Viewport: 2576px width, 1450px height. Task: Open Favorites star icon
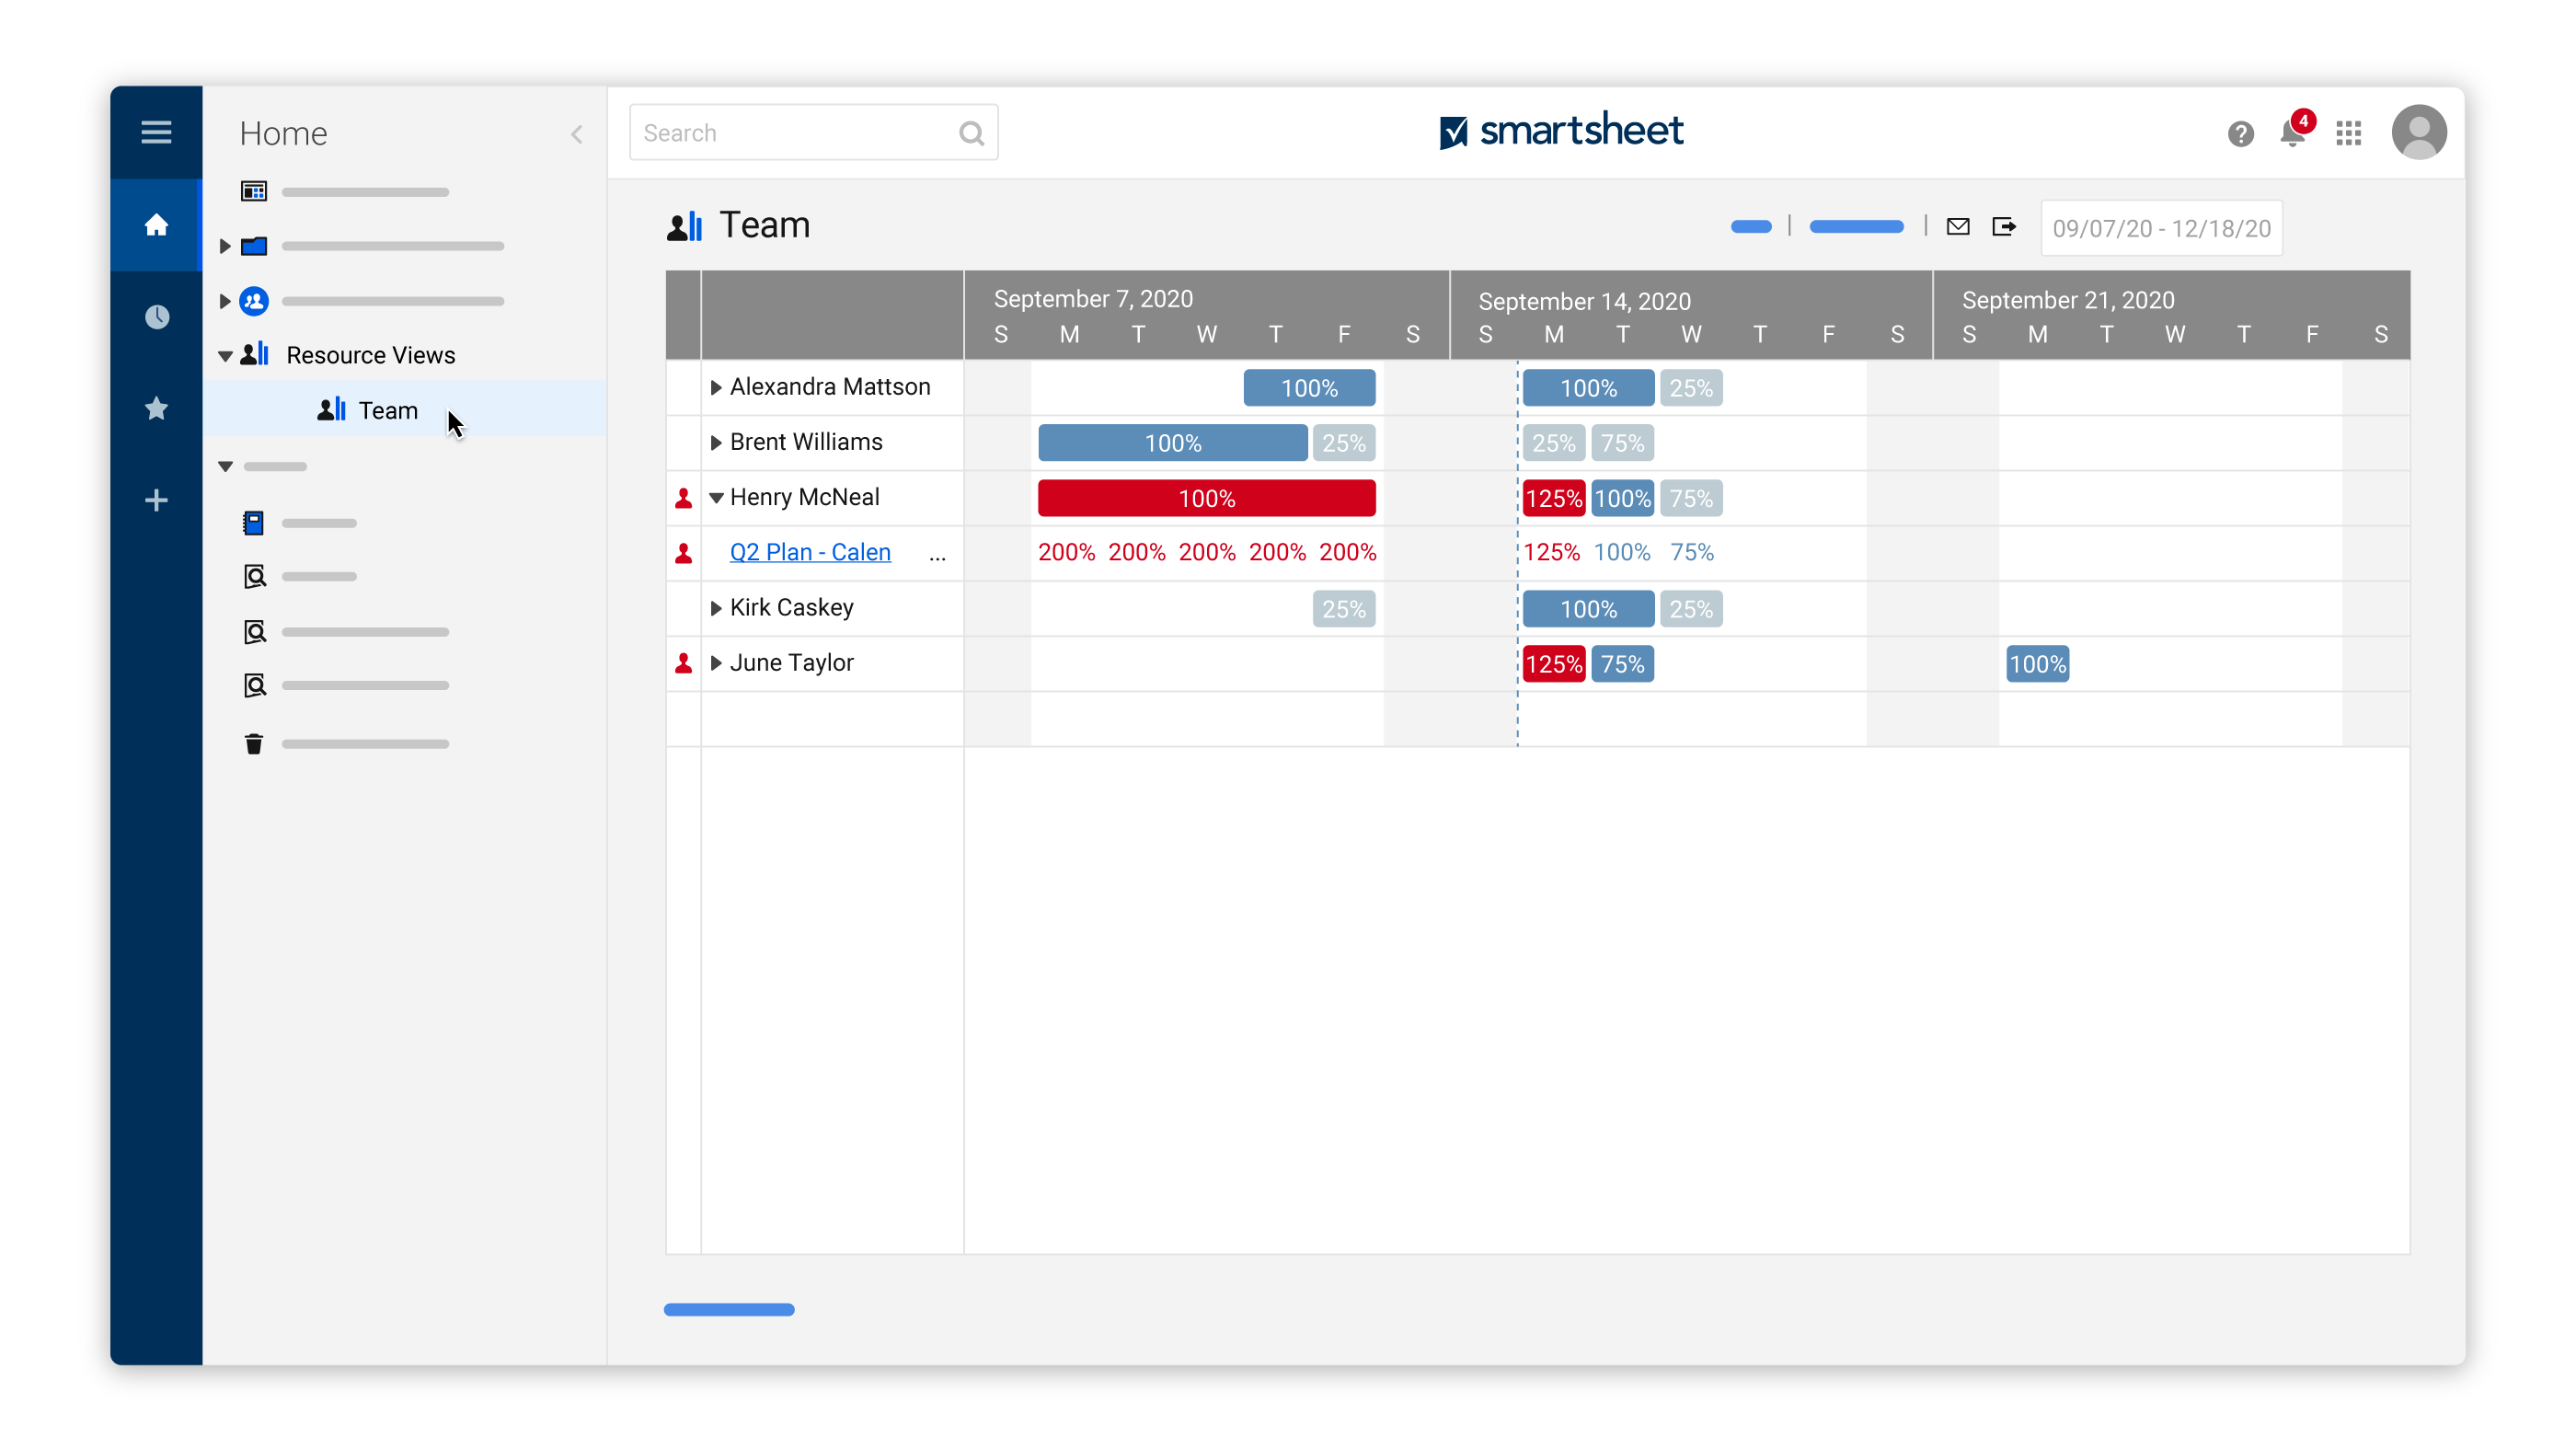click(156, 408)
